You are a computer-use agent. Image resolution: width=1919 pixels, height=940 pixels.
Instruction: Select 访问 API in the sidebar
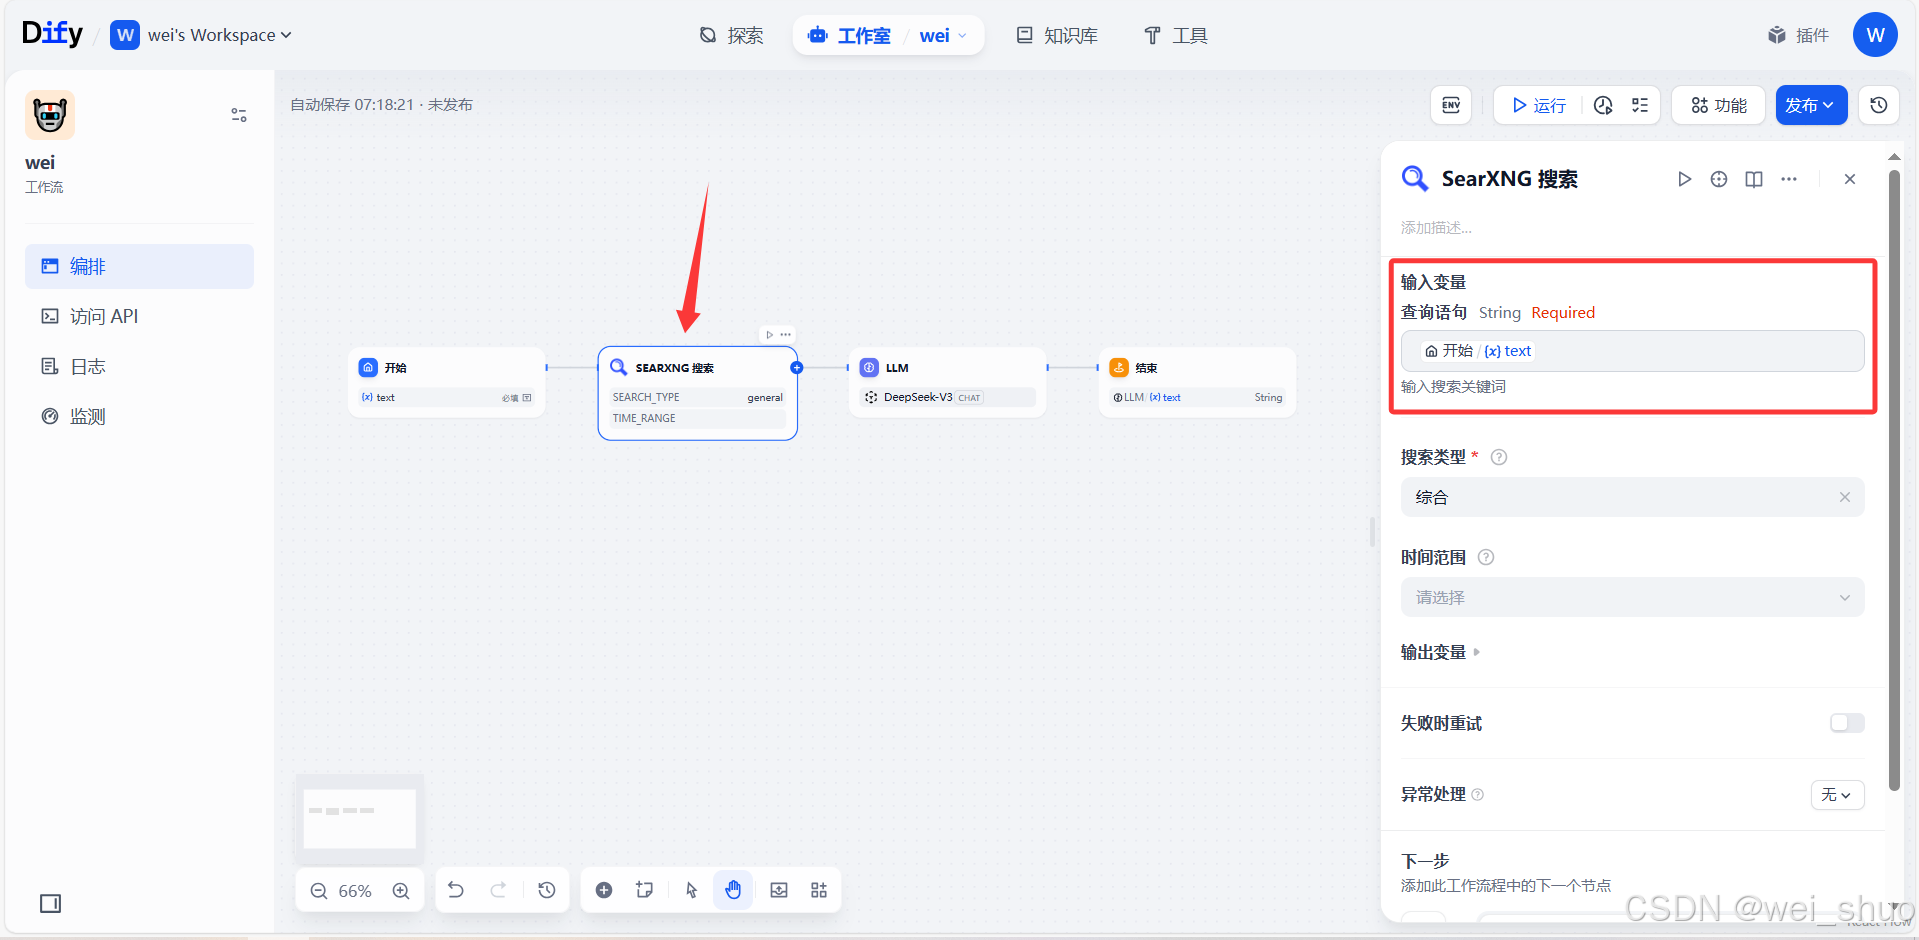(x=139, y=316)
